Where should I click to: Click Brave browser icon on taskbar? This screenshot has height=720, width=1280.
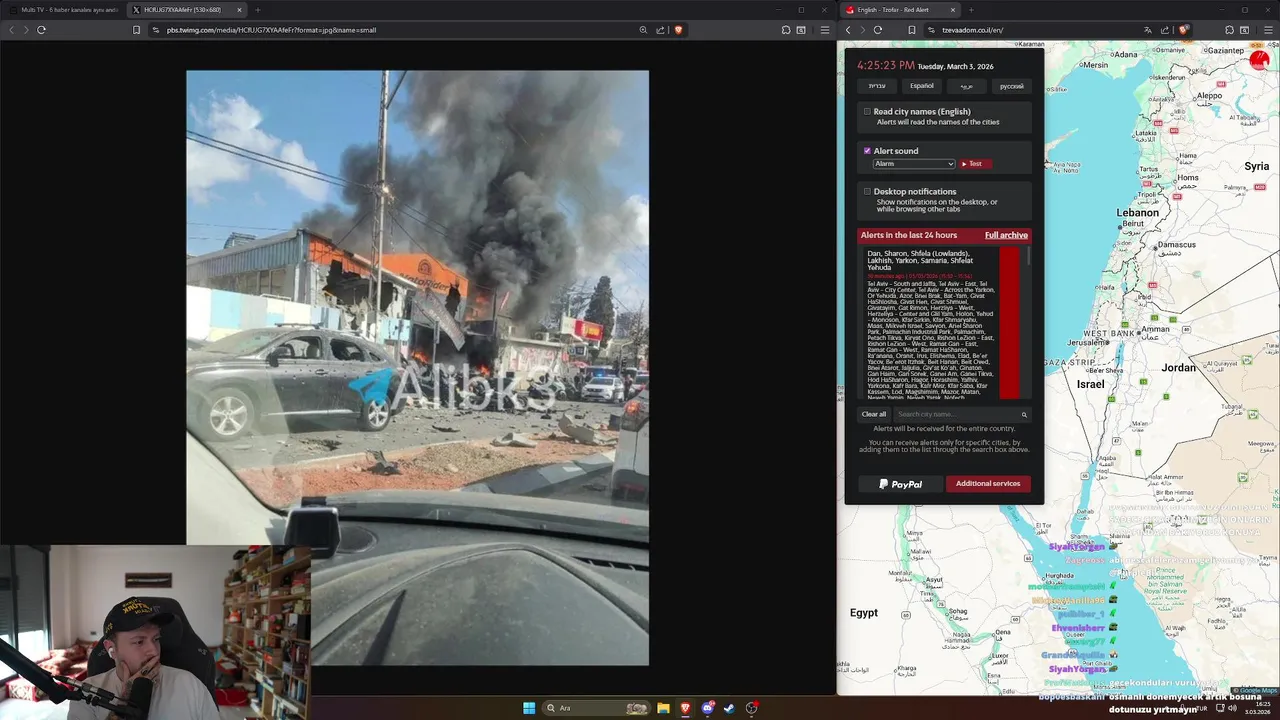point(686,708)
